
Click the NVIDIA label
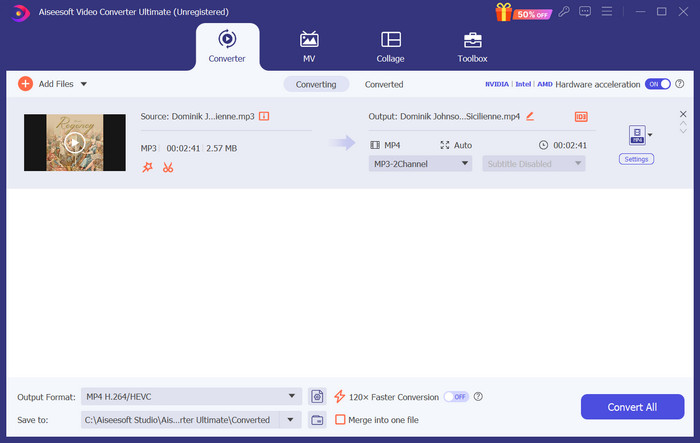tap(497, 84)
